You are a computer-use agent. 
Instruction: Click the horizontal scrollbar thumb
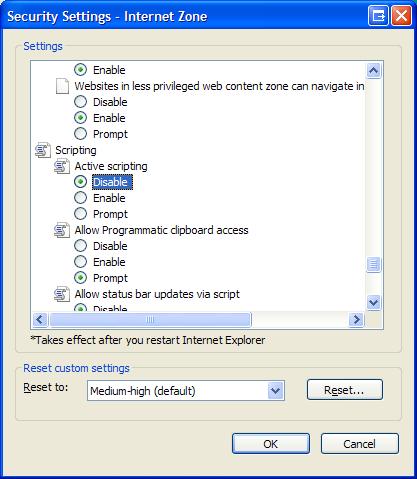pos(150,320)
